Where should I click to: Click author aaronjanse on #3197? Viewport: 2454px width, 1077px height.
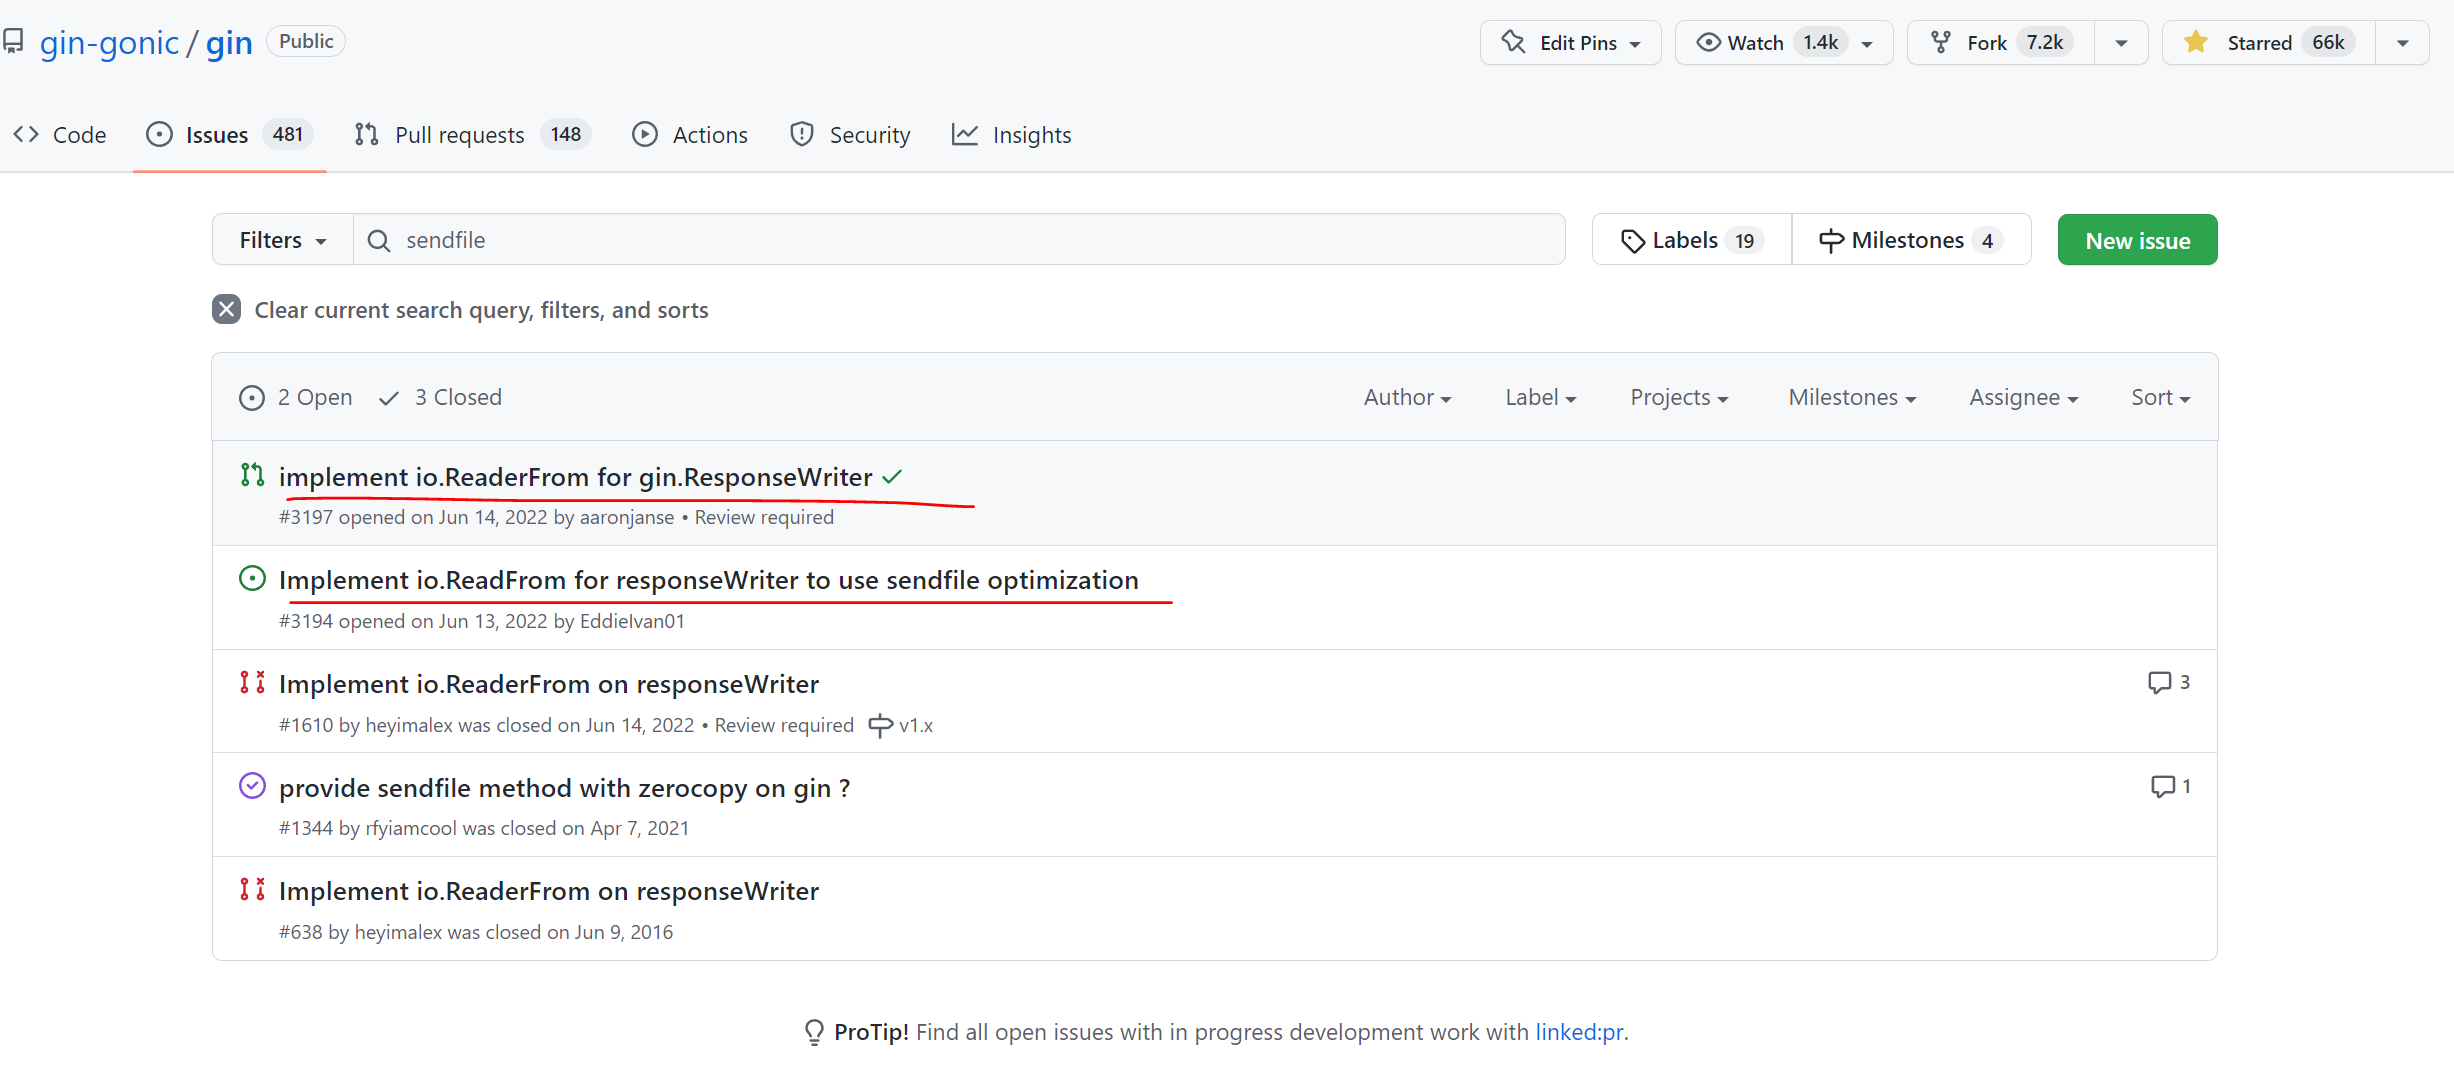(x=627, y=518)
